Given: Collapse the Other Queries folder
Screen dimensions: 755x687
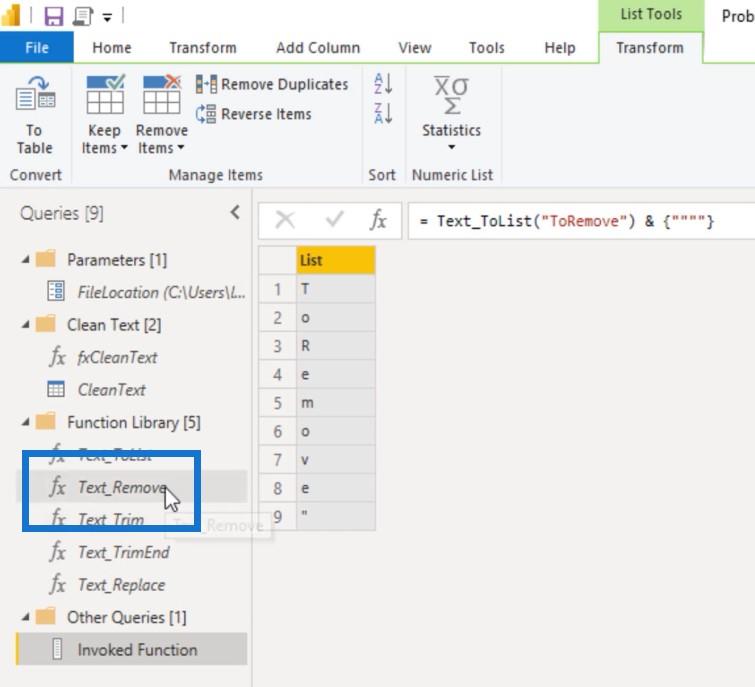Looking at the screenshot, I should [26, 617].
